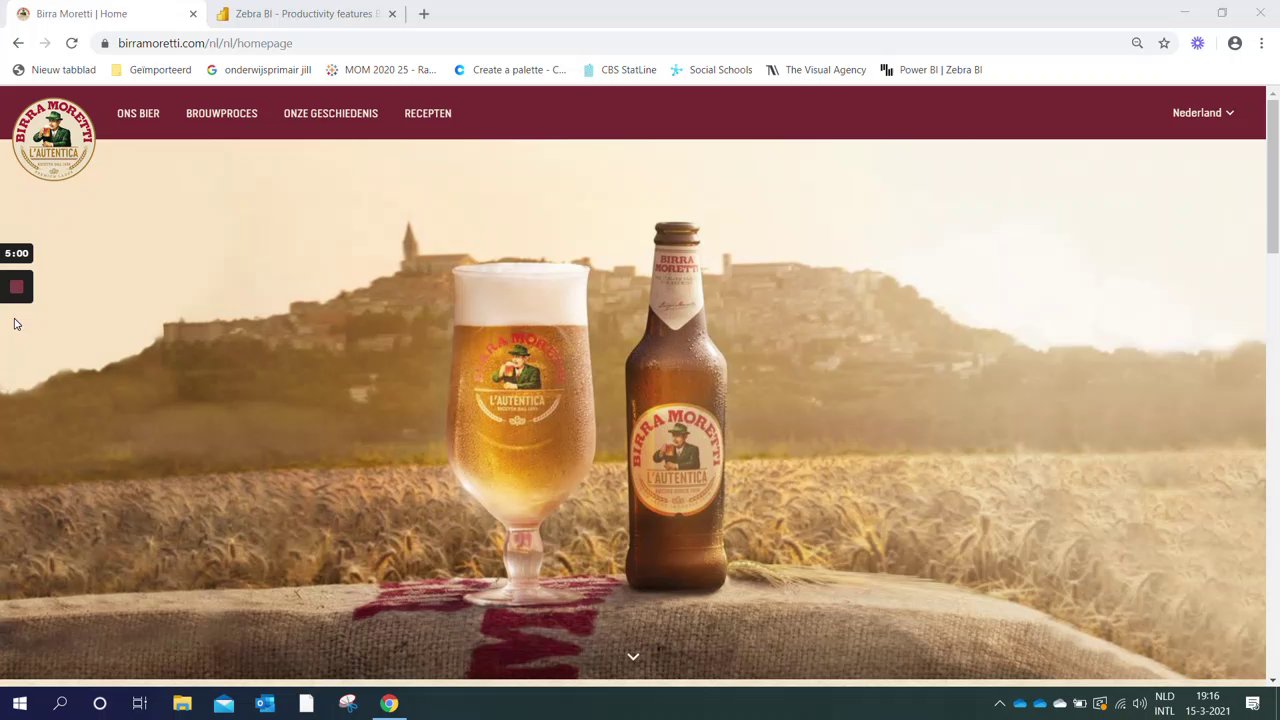The width and height of the screenshot is (1280, 720).
Task: Open the Windows Start menu
Action: tap(20, 704)
